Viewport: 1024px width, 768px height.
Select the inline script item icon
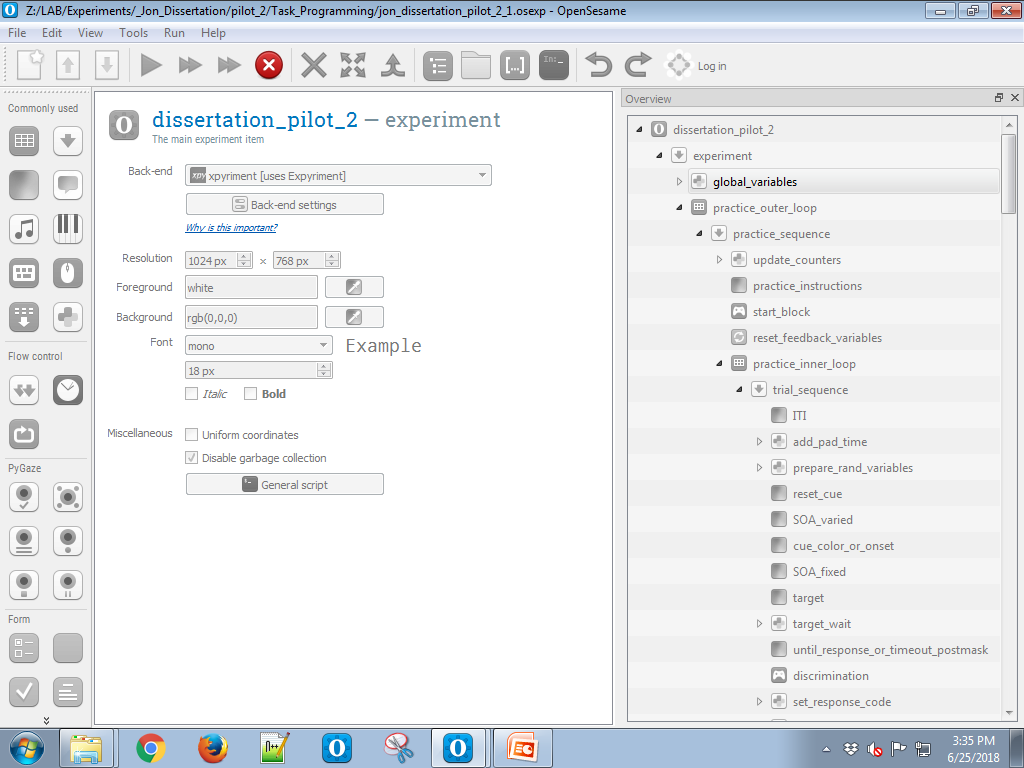tap(68, 317)
